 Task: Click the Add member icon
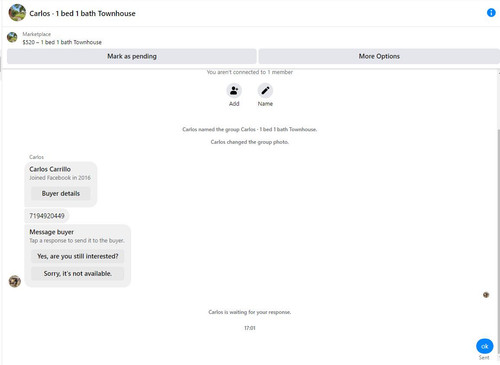pos(234,91)
